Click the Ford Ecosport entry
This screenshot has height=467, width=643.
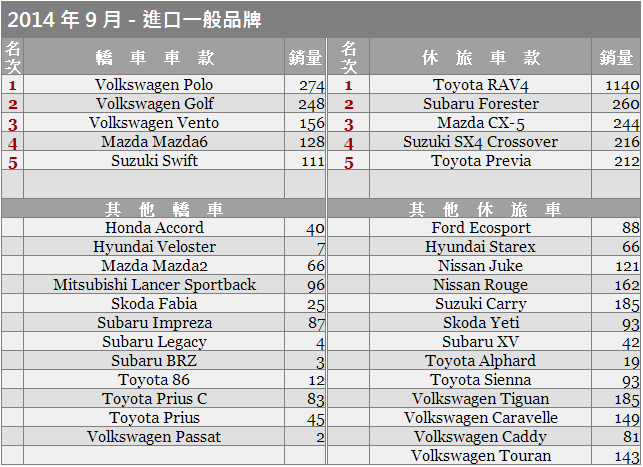tap(481, 228)
